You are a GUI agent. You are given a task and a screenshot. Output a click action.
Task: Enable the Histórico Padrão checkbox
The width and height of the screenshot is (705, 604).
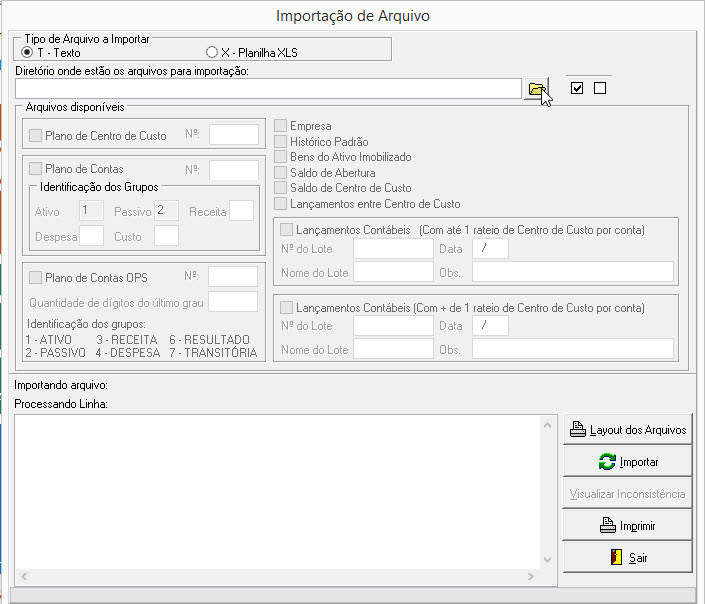(281, 142)
